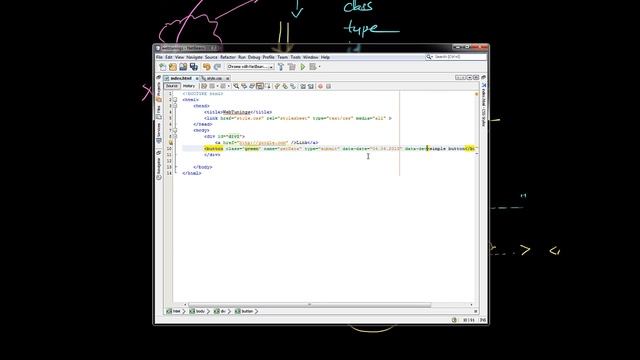The image size is (640, 360).
Task: Go to Previous Bookmark icon
Action: pyautogui.click(x=277, y=86)
